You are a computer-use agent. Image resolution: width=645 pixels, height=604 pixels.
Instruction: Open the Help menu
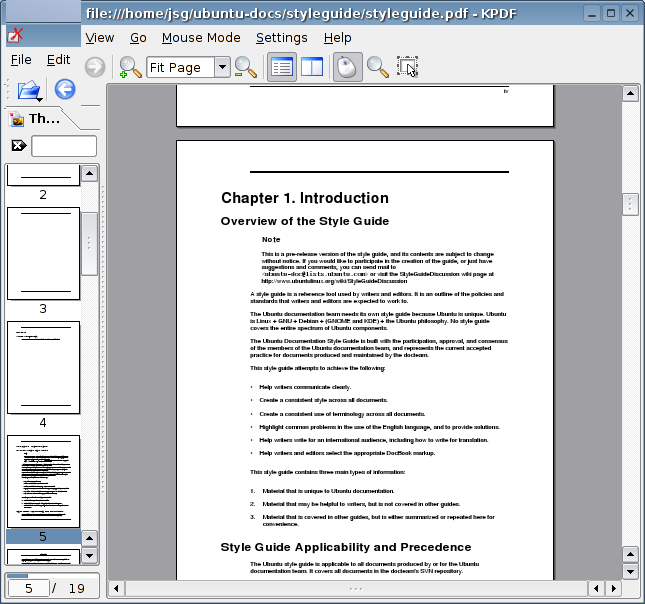coord(337,38)
